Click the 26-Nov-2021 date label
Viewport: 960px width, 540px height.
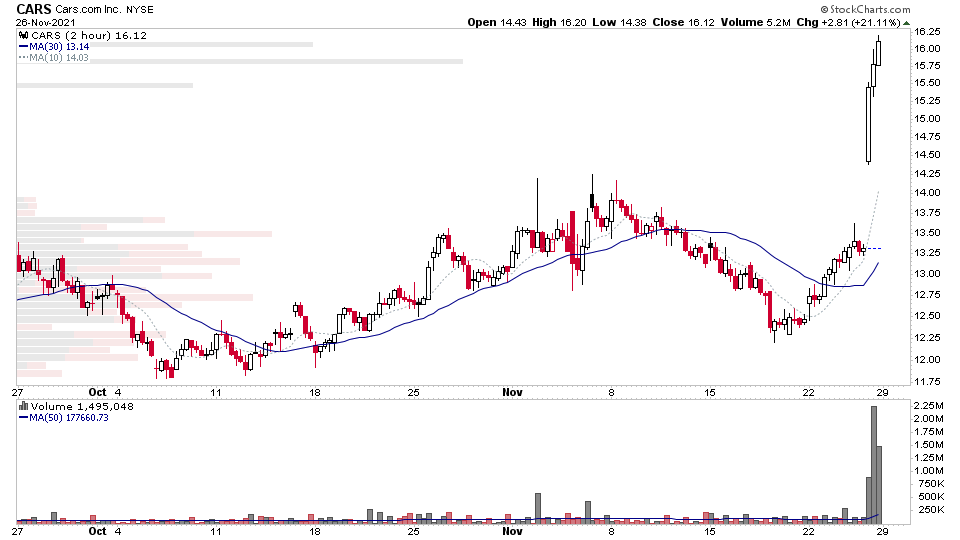coord(46,23)
